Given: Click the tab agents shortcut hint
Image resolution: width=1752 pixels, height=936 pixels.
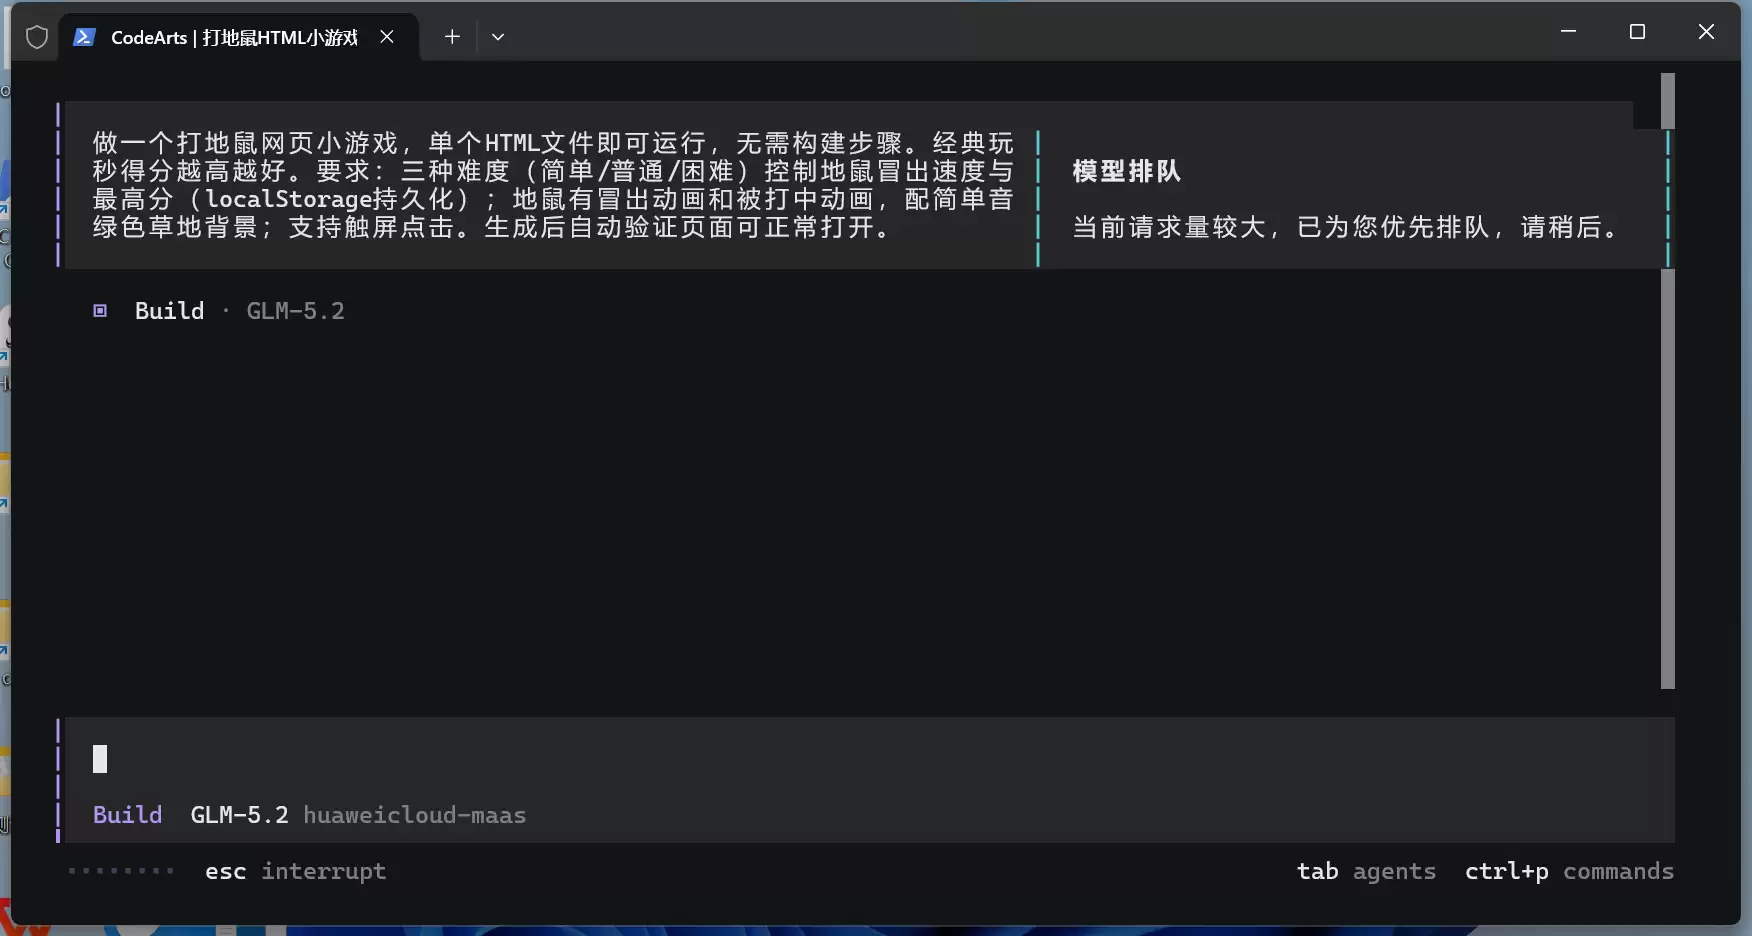Looking at the screenshot, I should (x=1366, y=872).
